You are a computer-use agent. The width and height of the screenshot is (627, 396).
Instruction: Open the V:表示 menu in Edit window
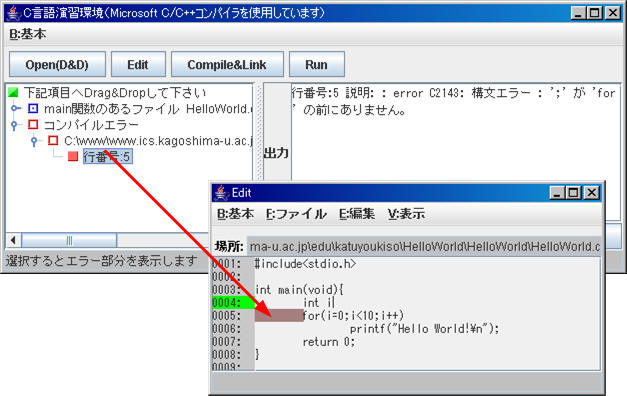pyautogui.click(x=406, y=214)
